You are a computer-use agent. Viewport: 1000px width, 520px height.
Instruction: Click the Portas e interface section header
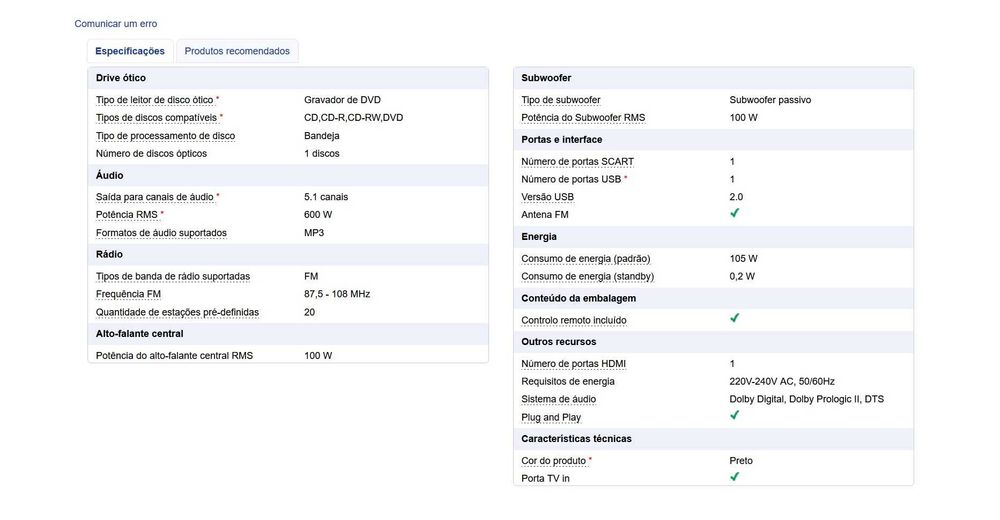(562, 140)
